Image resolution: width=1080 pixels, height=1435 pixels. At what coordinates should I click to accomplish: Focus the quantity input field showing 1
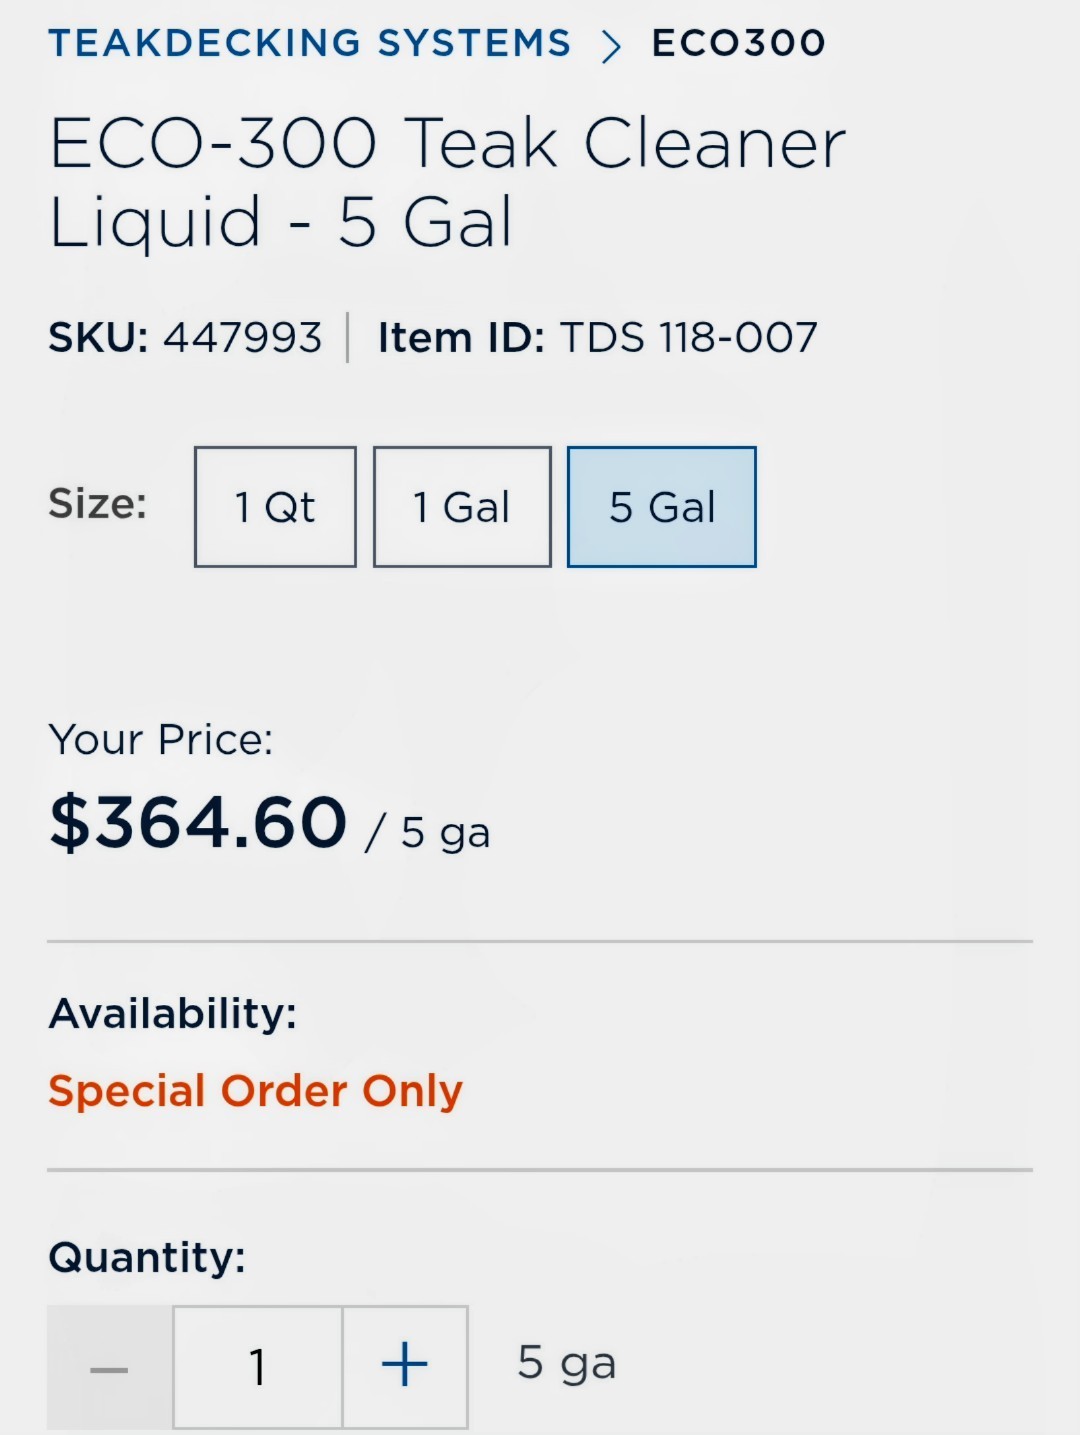pyautogui.click(x=258, y=1367)
